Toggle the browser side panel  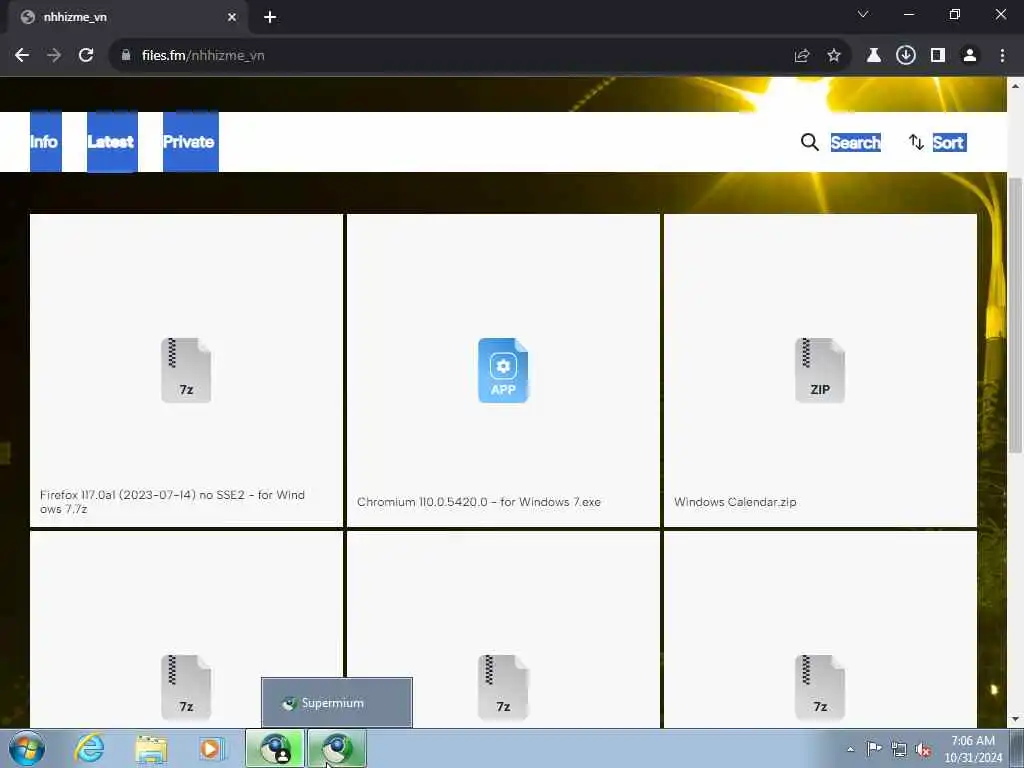(x=938, y=56)
